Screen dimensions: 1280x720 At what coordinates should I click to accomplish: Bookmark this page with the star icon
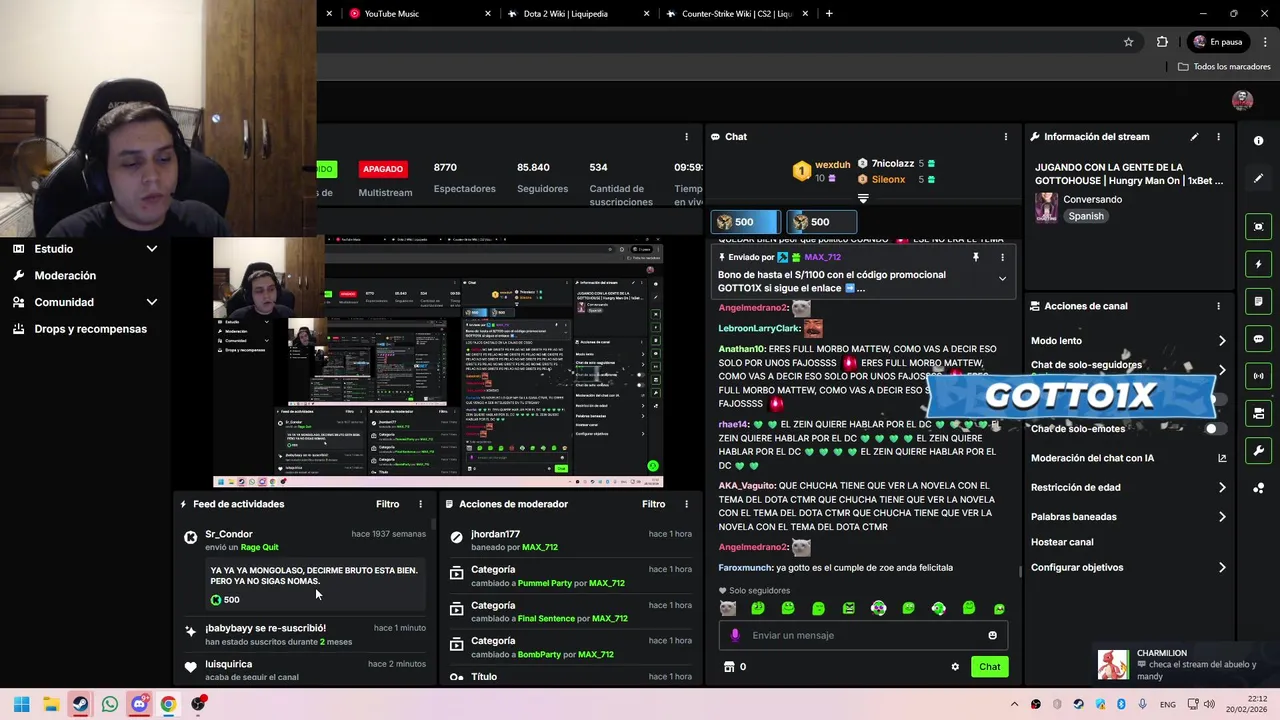1129,42
